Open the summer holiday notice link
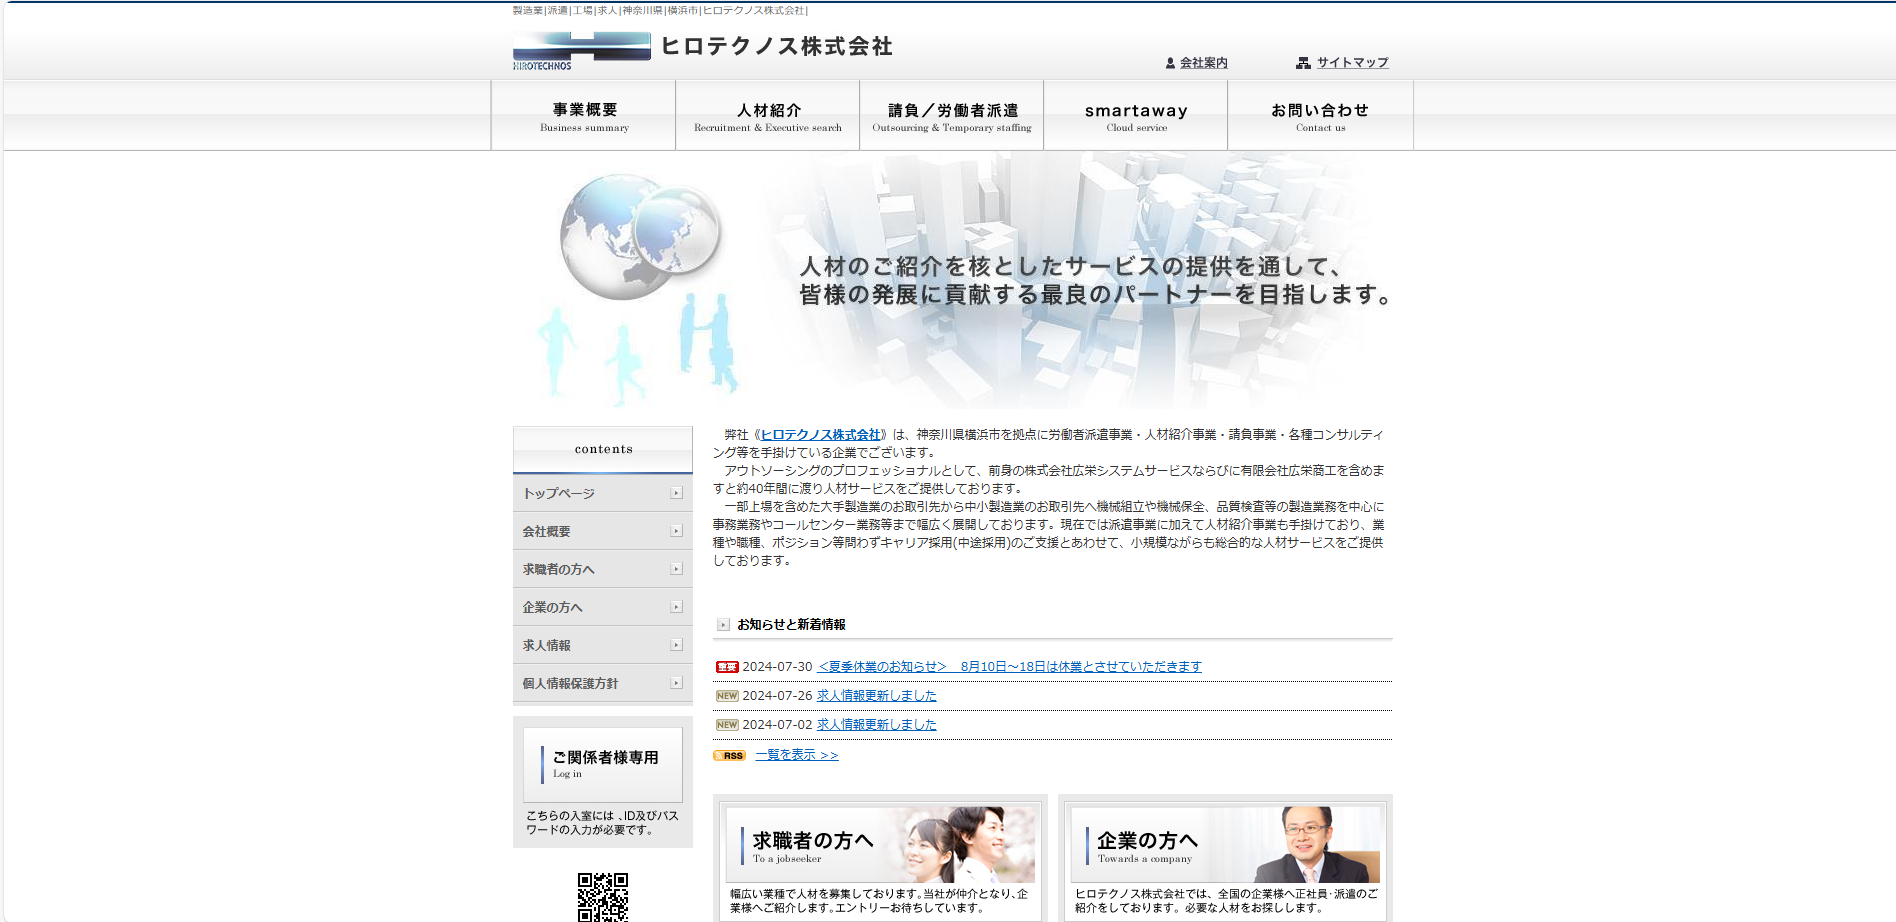Screen dimensions: 1896x922 point(1009,667)
